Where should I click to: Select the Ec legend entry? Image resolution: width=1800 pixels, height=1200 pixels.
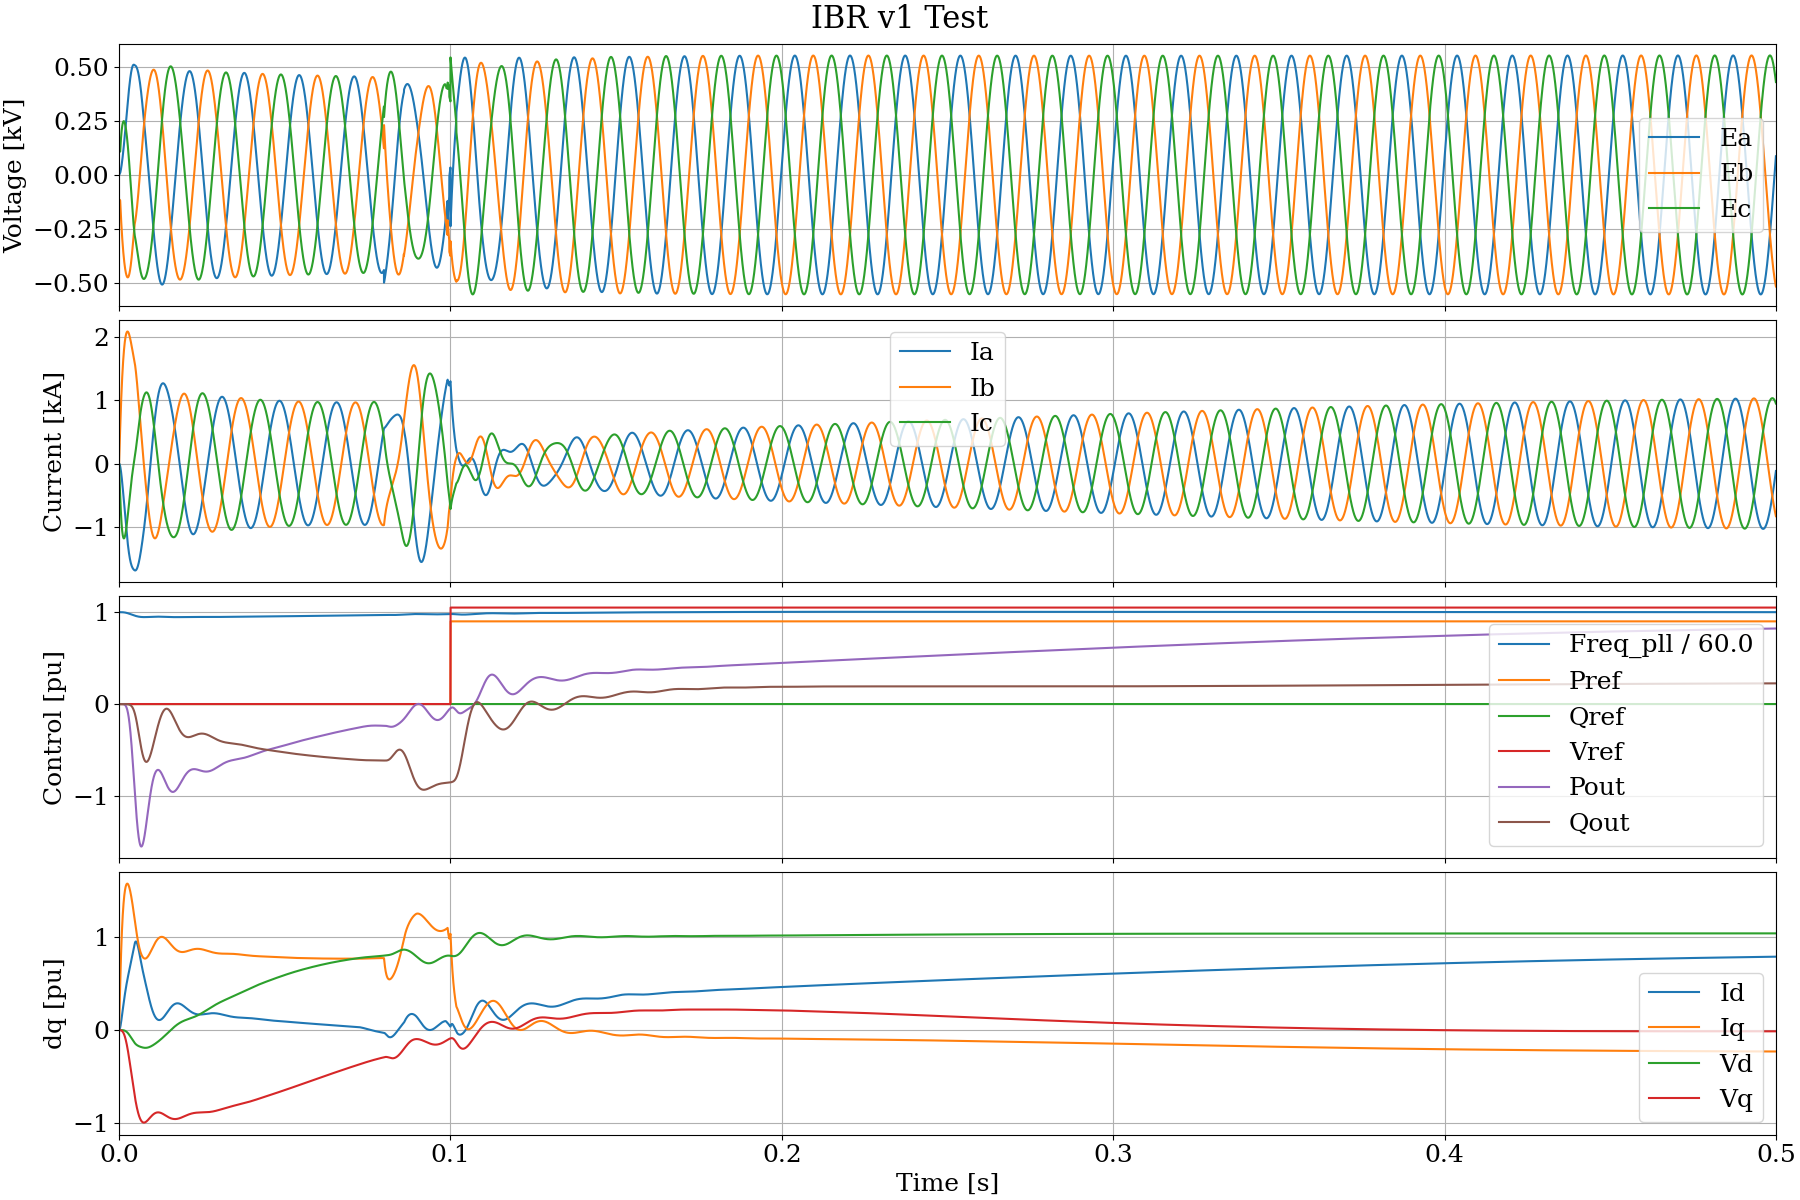1700,209
